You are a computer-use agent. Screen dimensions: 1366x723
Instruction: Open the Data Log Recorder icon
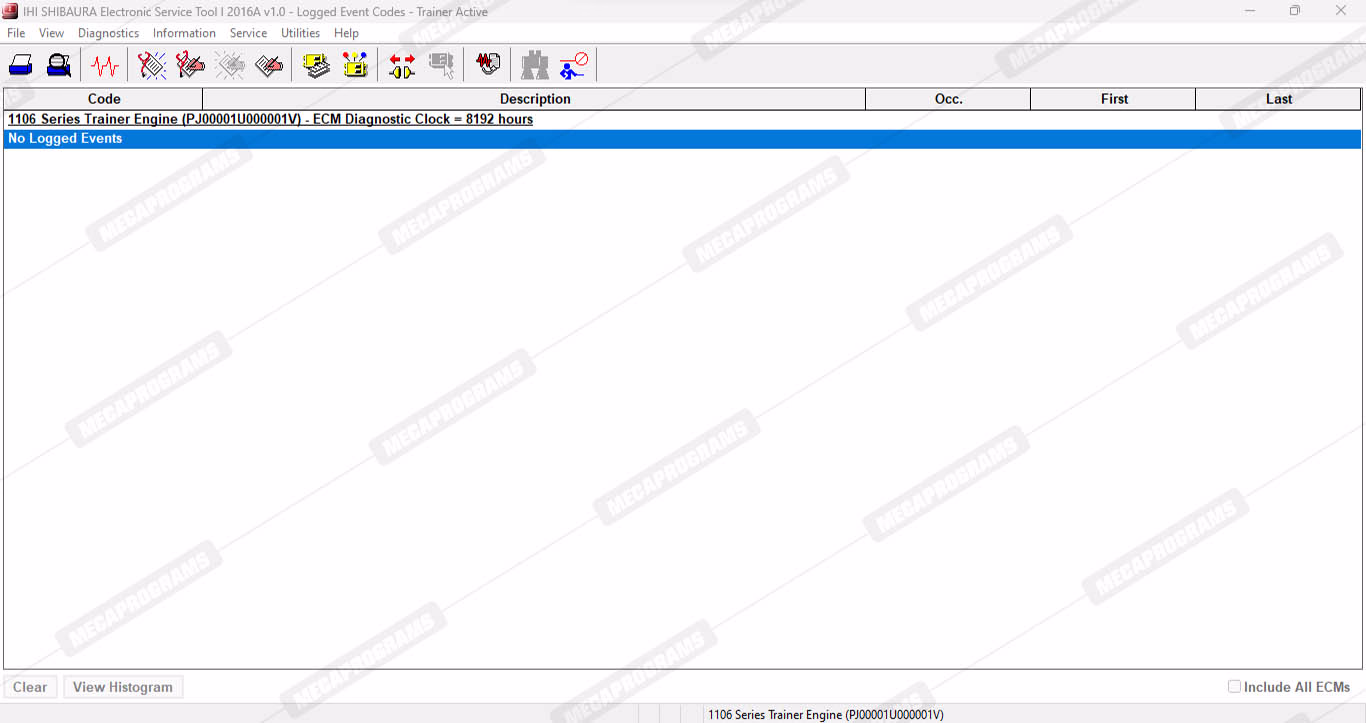tap(488, 66)
